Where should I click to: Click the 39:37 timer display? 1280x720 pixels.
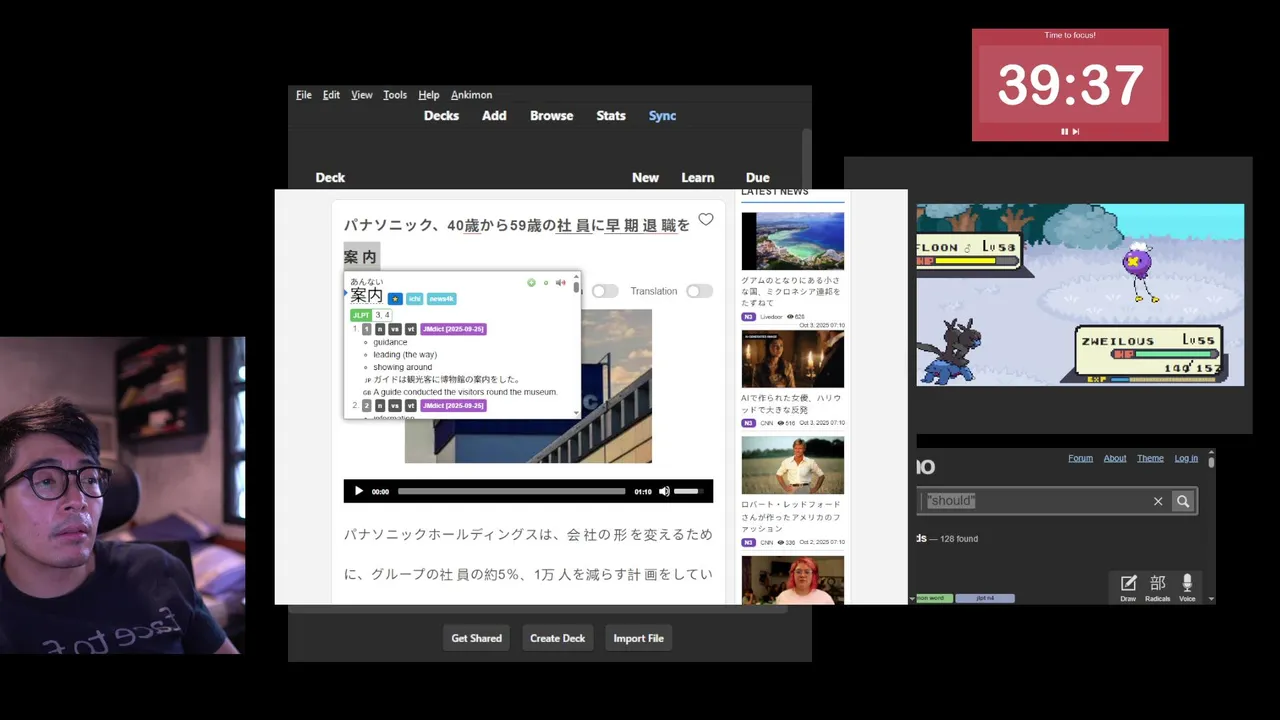click(x=1070, y=85)
